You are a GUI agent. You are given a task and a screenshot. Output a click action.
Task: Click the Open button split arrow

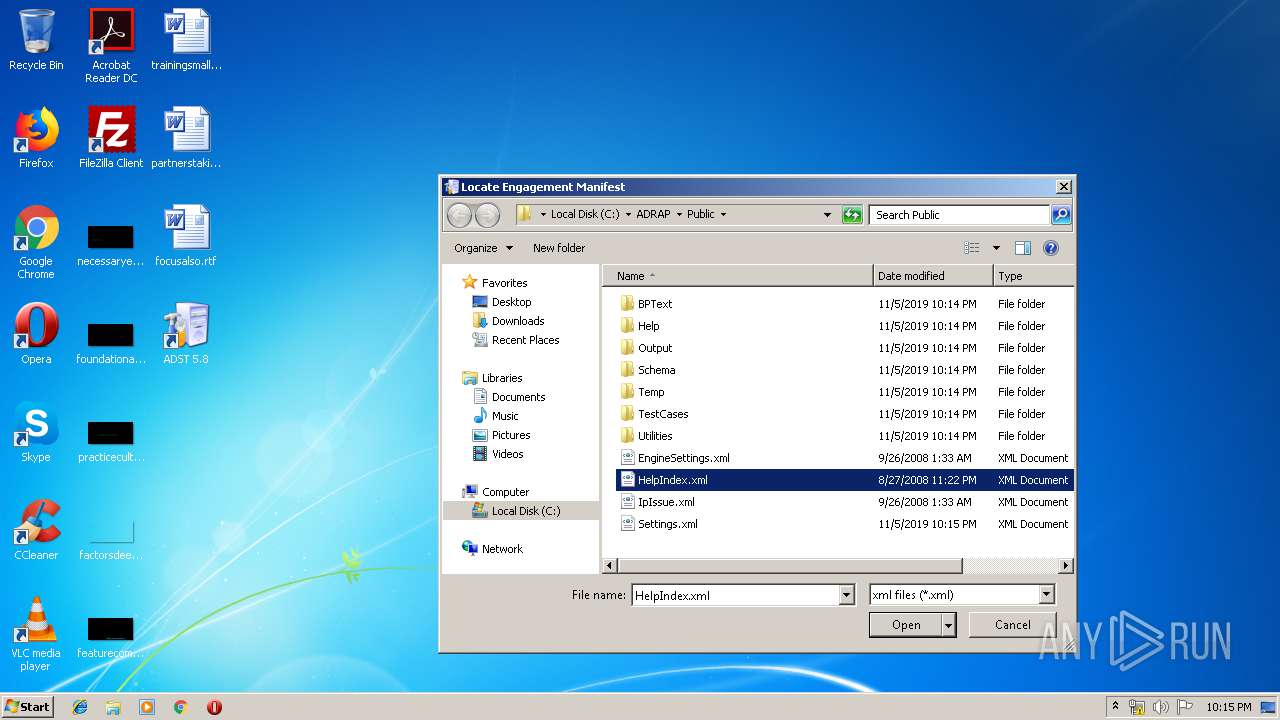[949, 625]
